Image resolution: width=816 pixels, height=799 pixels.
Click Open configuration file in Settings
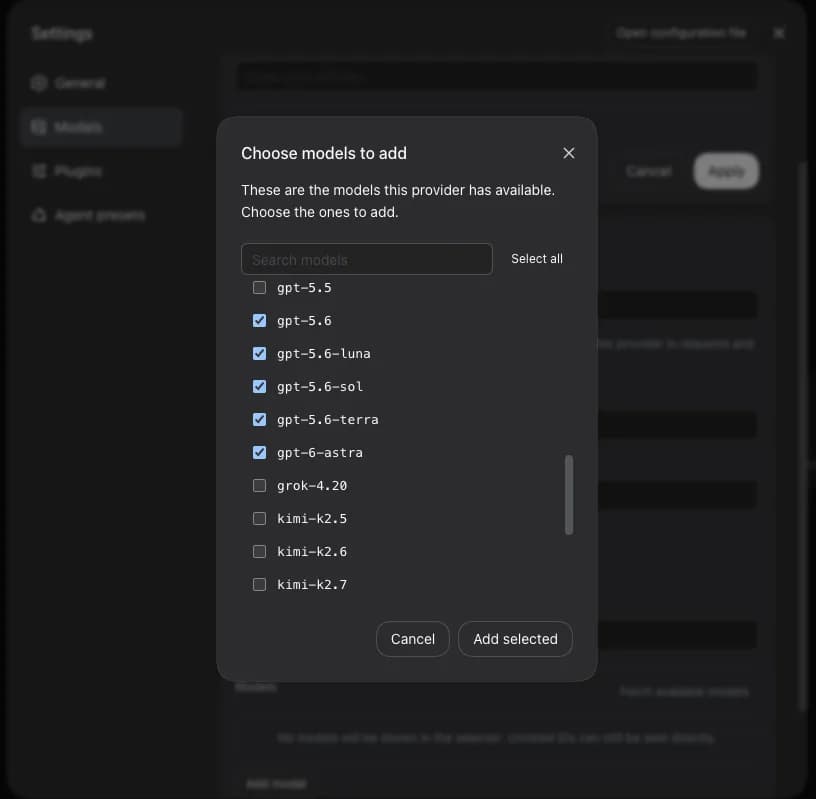[681, 33]
